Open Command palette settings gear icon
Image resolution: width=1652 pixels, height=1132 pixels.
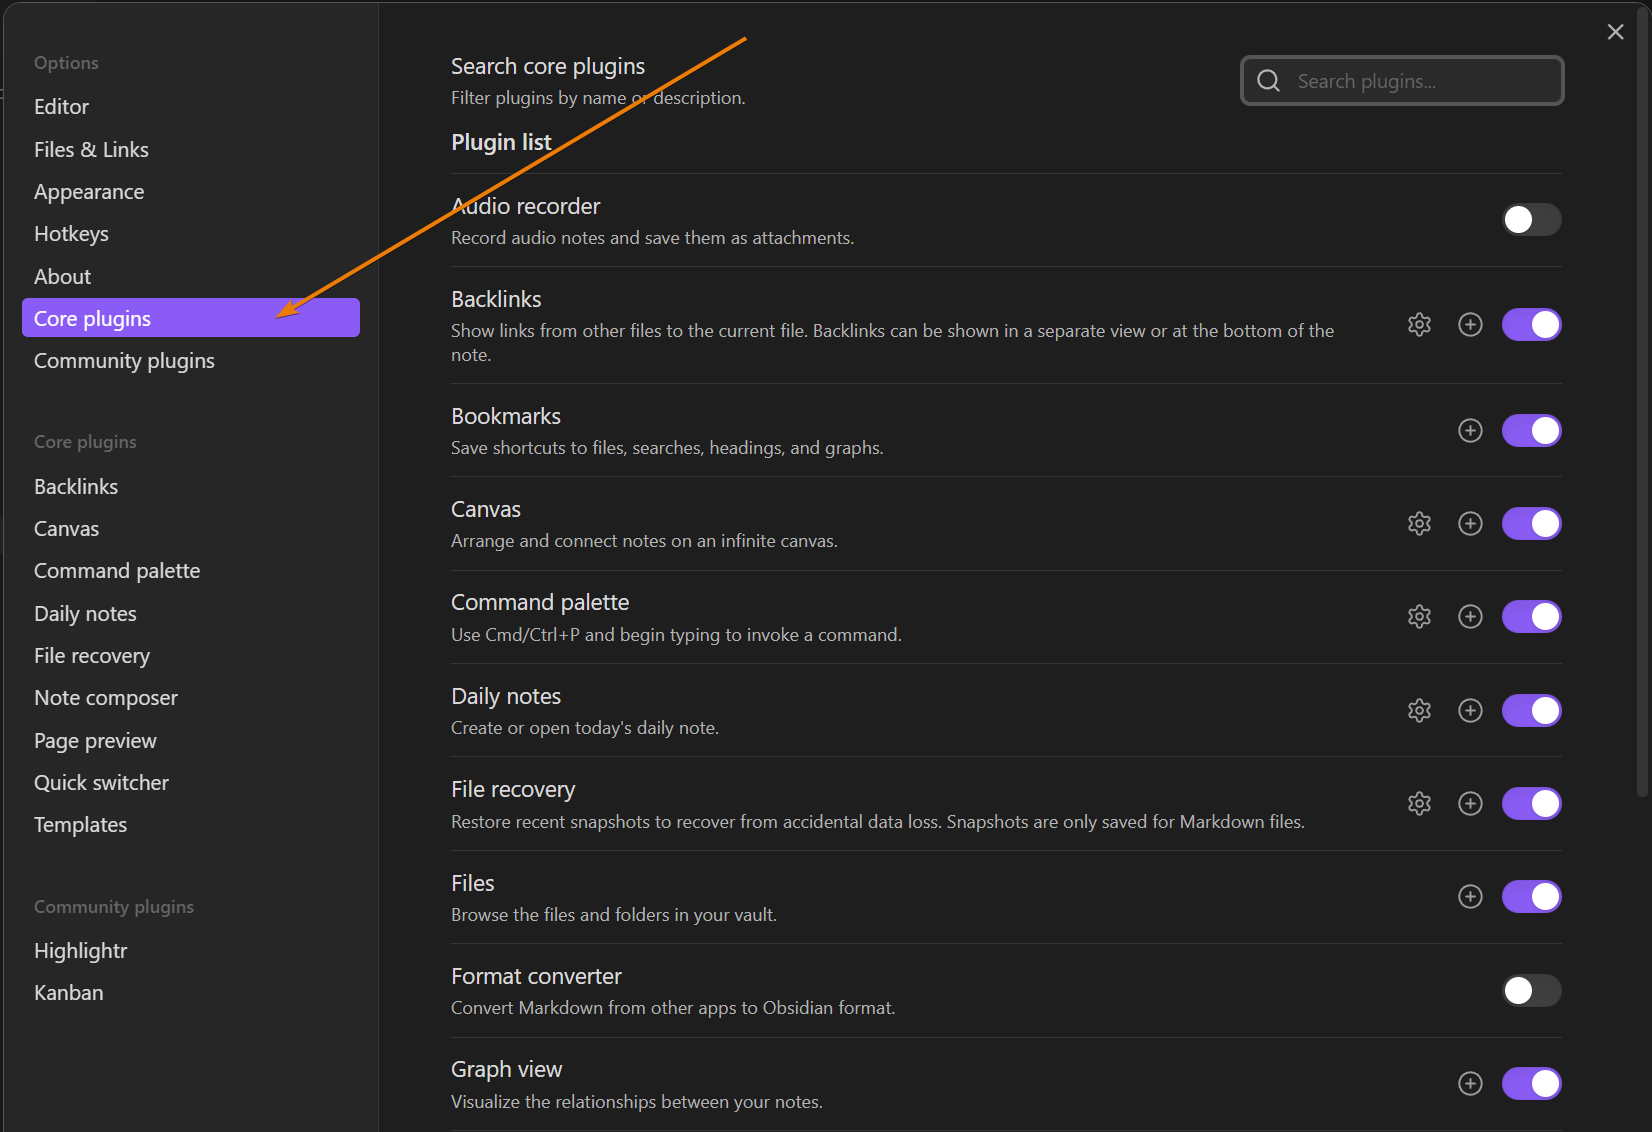[1419, 616]
